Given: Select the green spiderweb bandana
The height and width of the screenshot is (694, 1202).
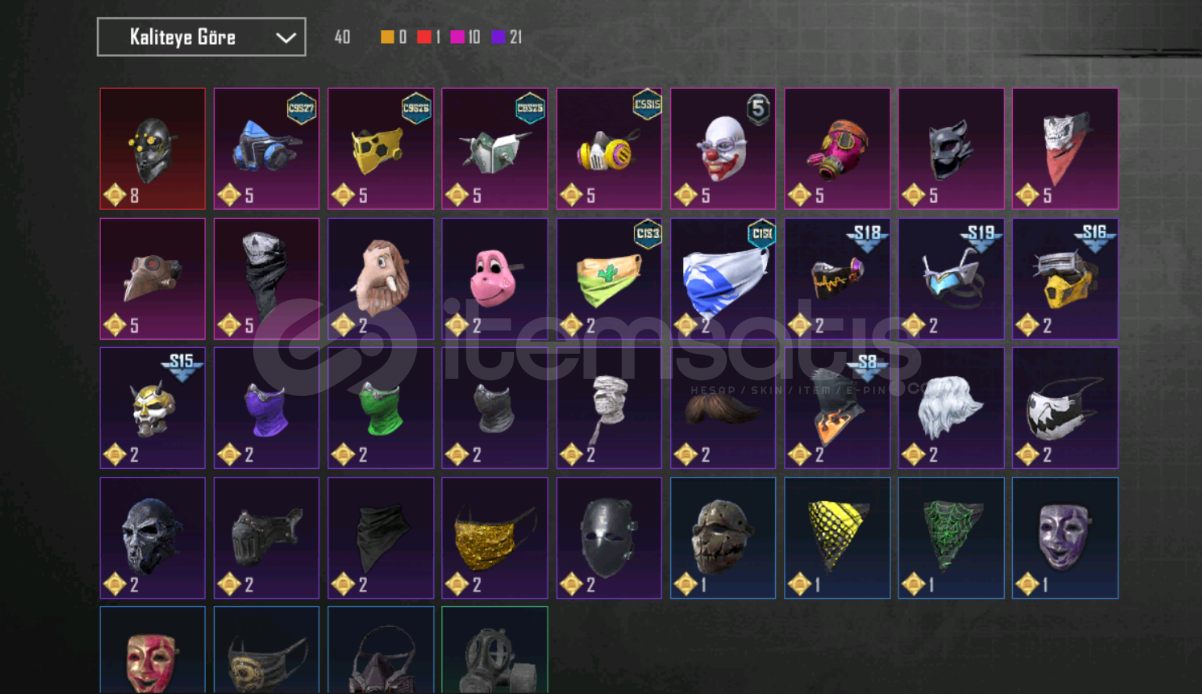Looking at the screenshot, I should coord(951,538).
